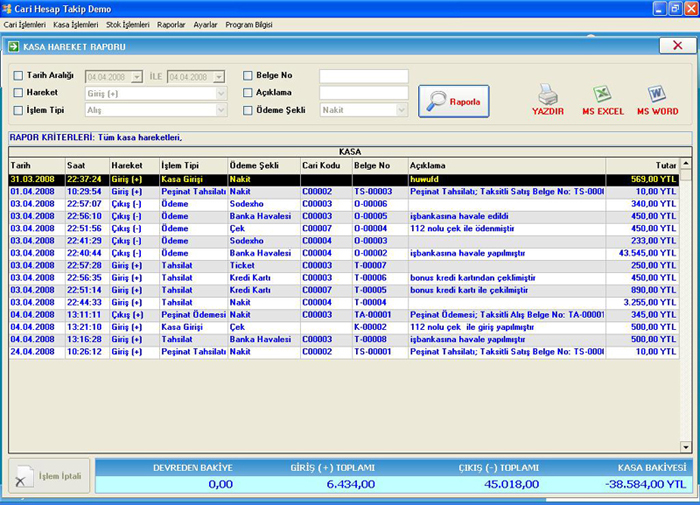
Task: Toggle the Hareket filter checkbox
Action: pyautogui.click(x=18, y=93)
